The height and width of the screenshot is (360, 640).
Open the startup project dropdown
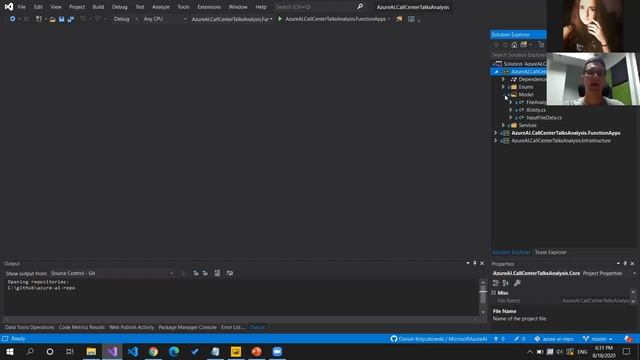[x=232, y=19]
